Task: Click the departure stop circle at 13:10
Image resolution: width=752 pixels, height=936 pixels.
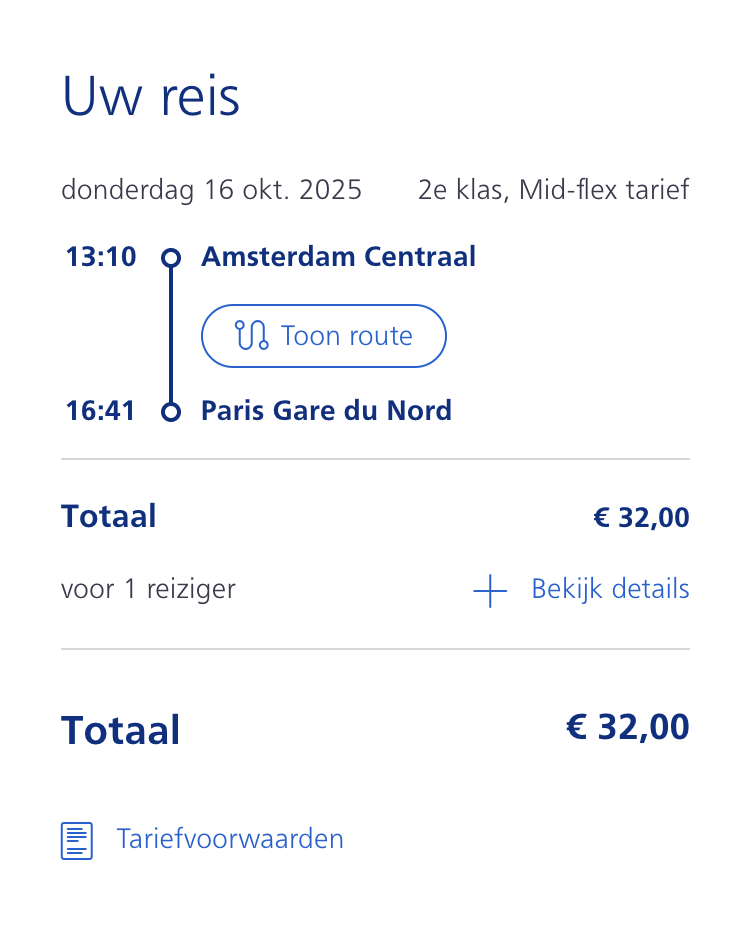Action: [171, 258]
